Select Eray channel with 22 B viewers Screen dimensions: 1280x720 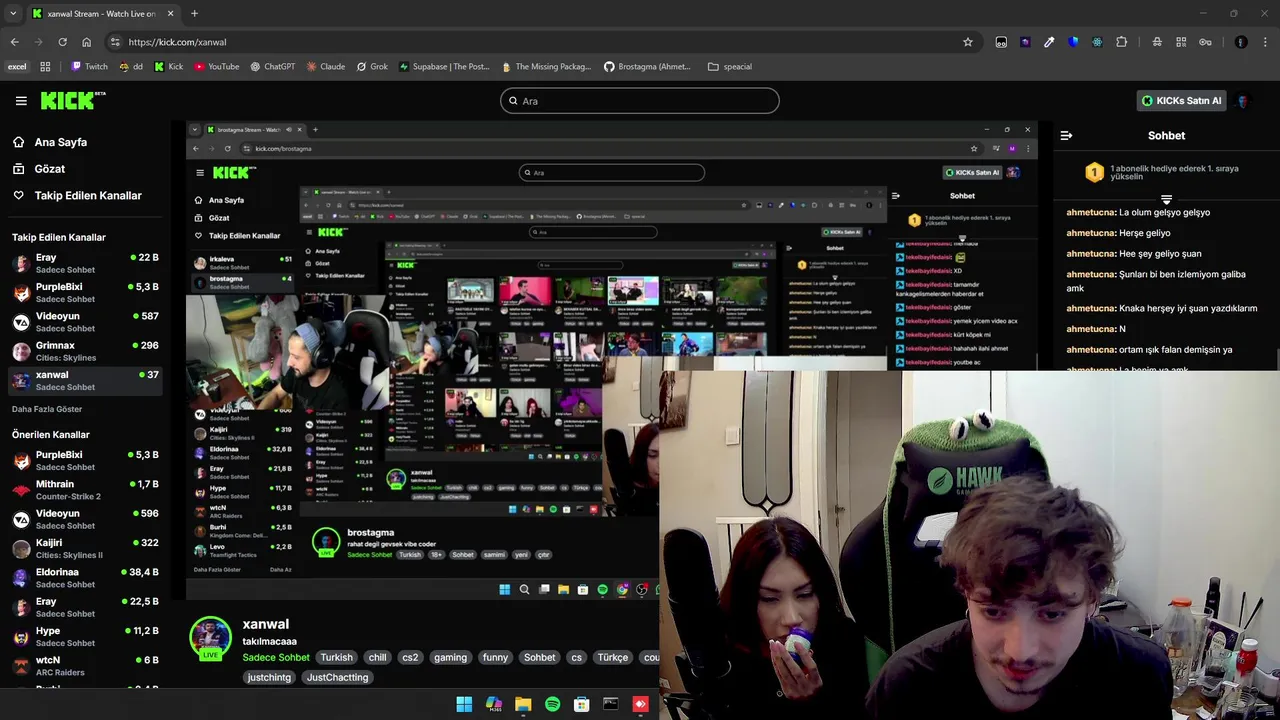pos(84,264)
